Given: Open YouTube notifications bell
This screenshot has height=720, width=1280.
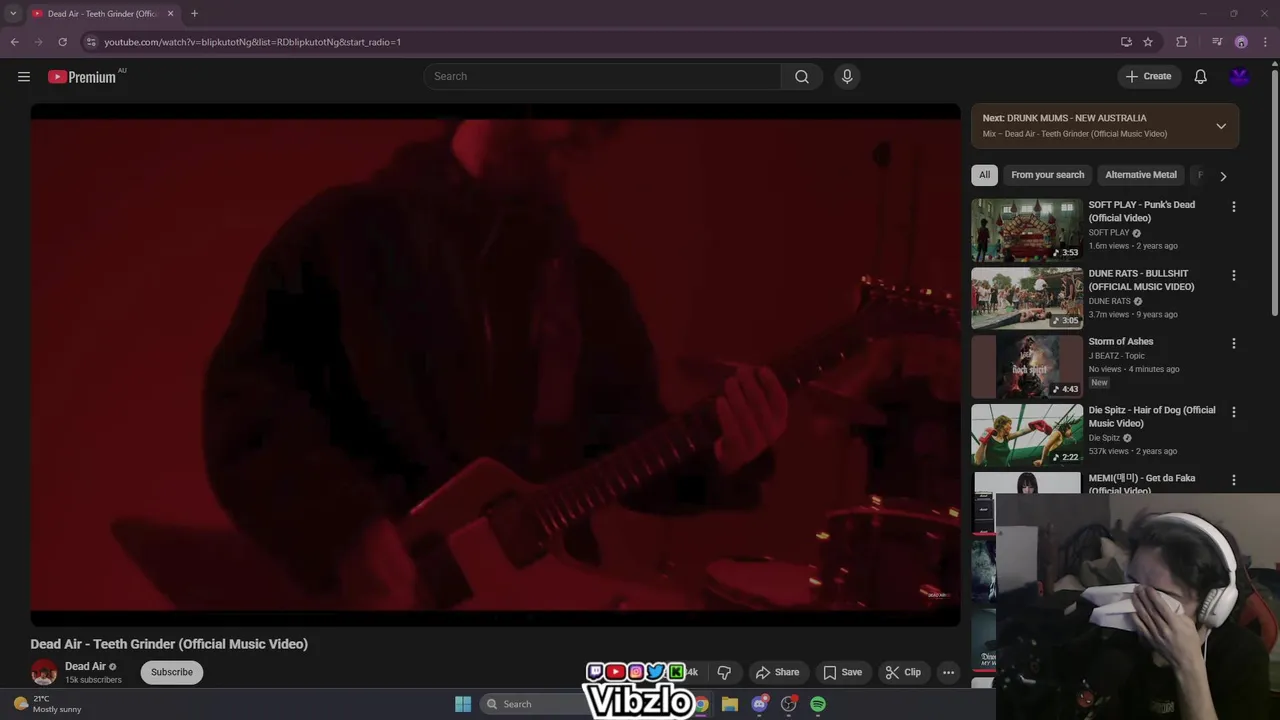Looking at the screenshot, I should (1201, 77).
